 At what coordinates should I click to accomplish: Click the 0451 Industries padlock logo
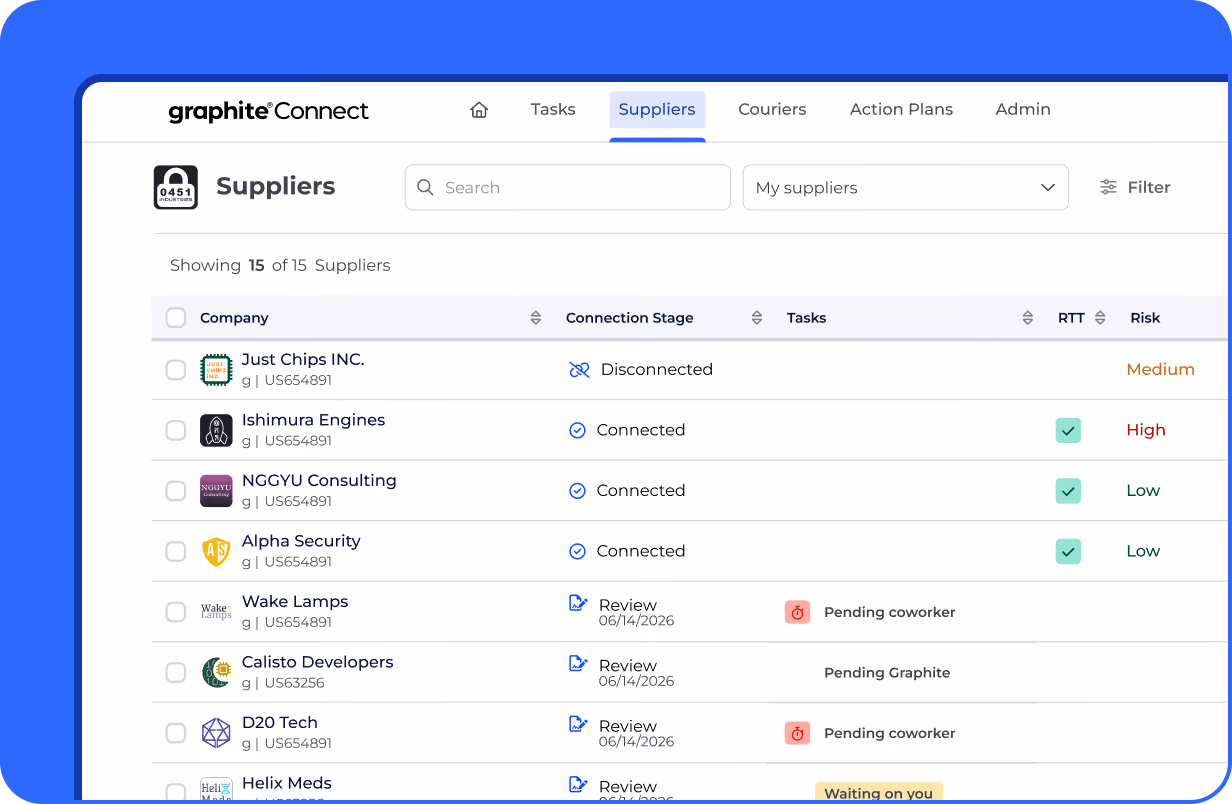(x=176, y=187)
